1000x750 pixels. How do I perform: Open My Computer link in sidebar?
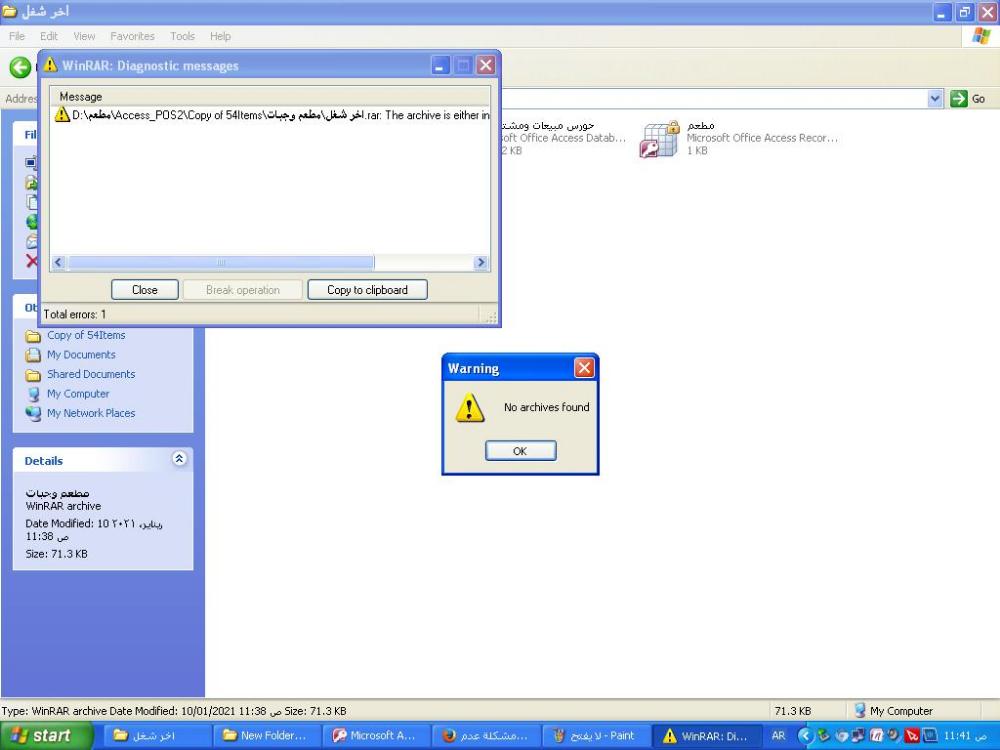point(78,393)
